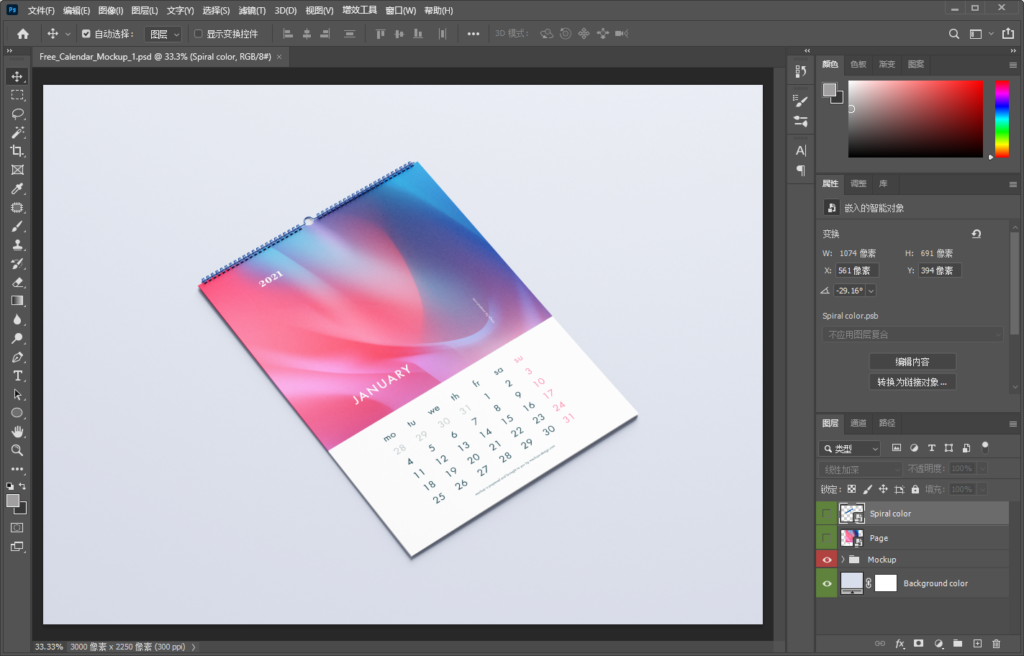Select the Hand tool
The width and height of the screenshot is (1024, 656).
18,432
